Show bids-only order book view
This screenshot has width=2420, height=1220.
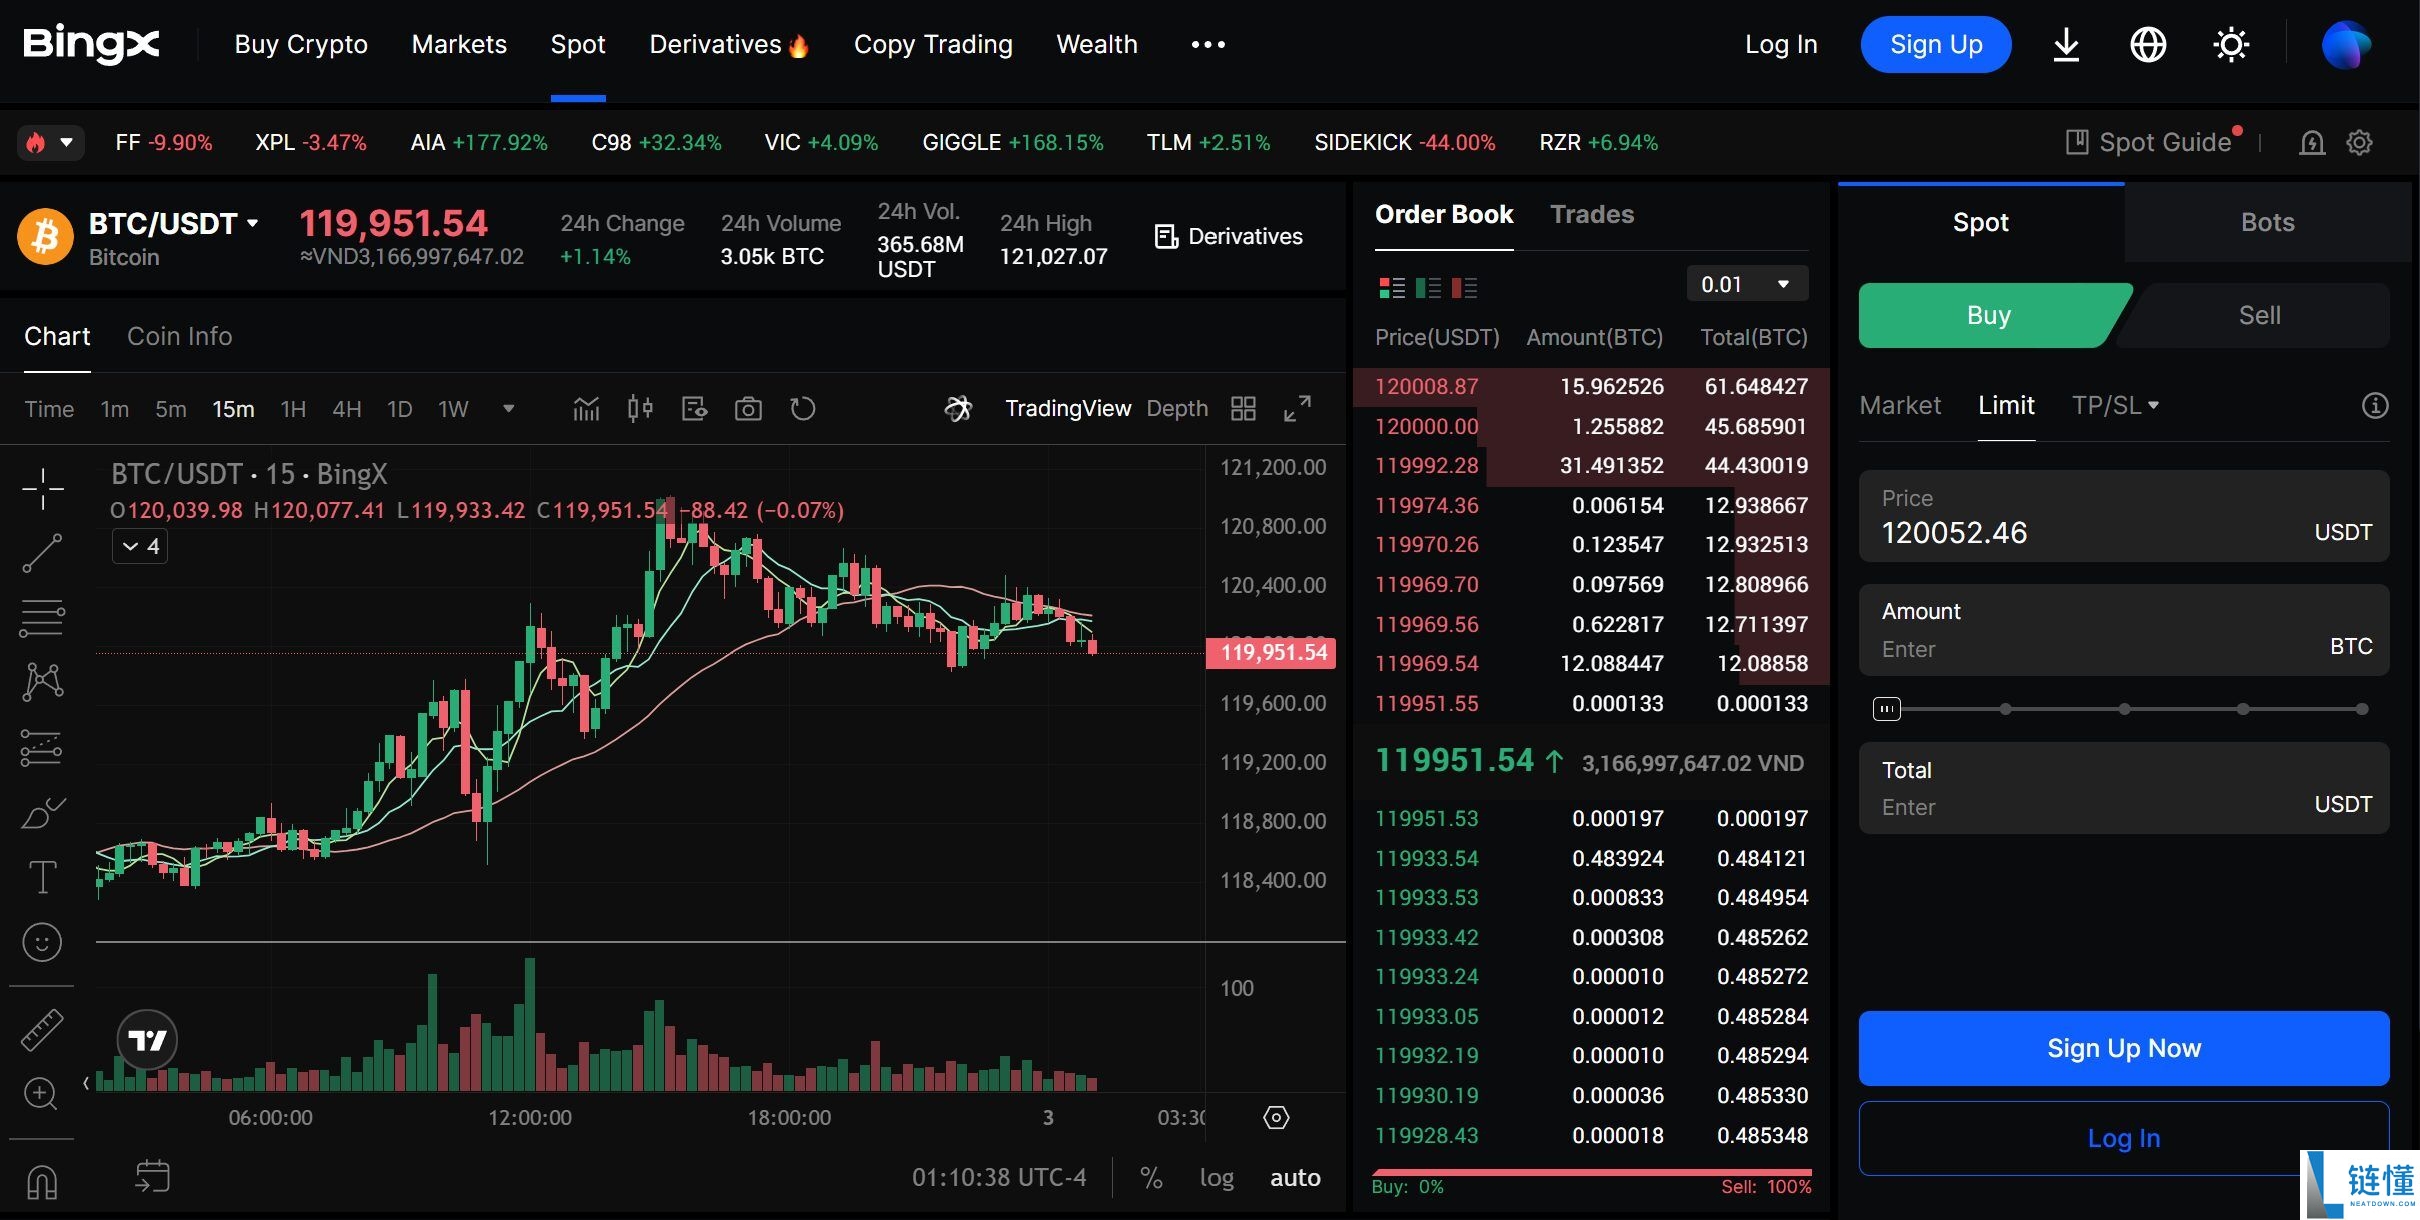click(1428, 288)
